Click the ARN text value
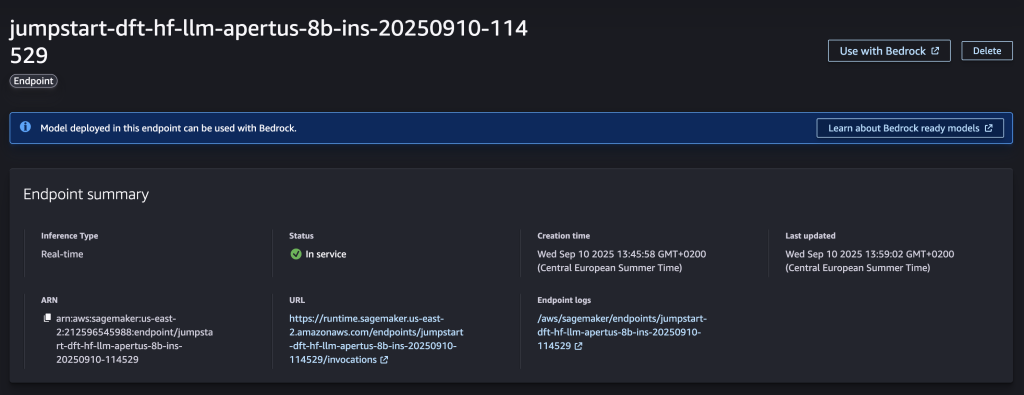 [x=135, y=339]
